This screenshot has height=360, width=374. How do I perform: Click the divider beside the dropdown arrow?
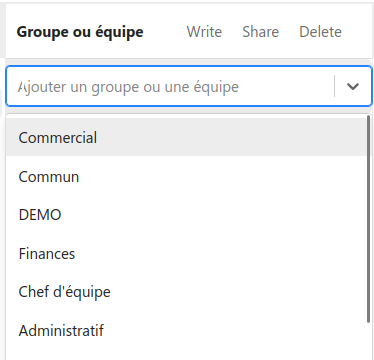coord(334,86)
